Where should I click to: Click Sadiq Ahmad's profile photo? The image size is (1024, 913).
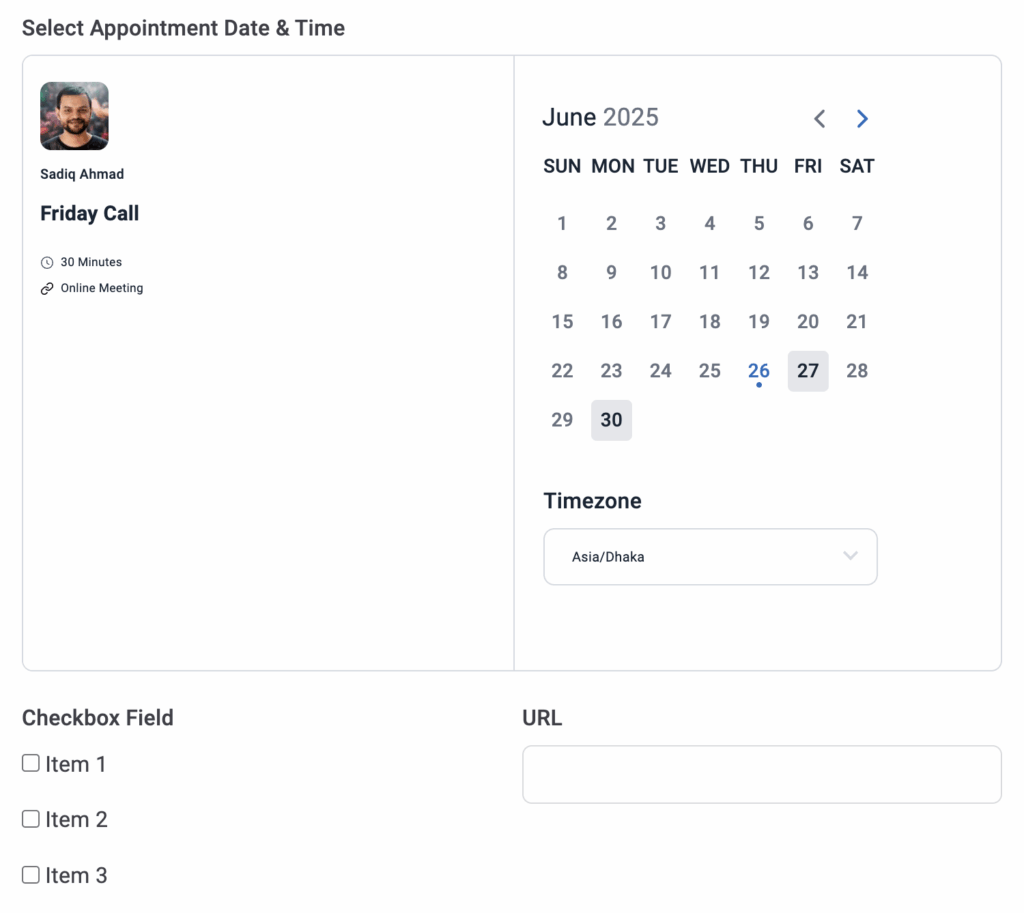[74, 115]
